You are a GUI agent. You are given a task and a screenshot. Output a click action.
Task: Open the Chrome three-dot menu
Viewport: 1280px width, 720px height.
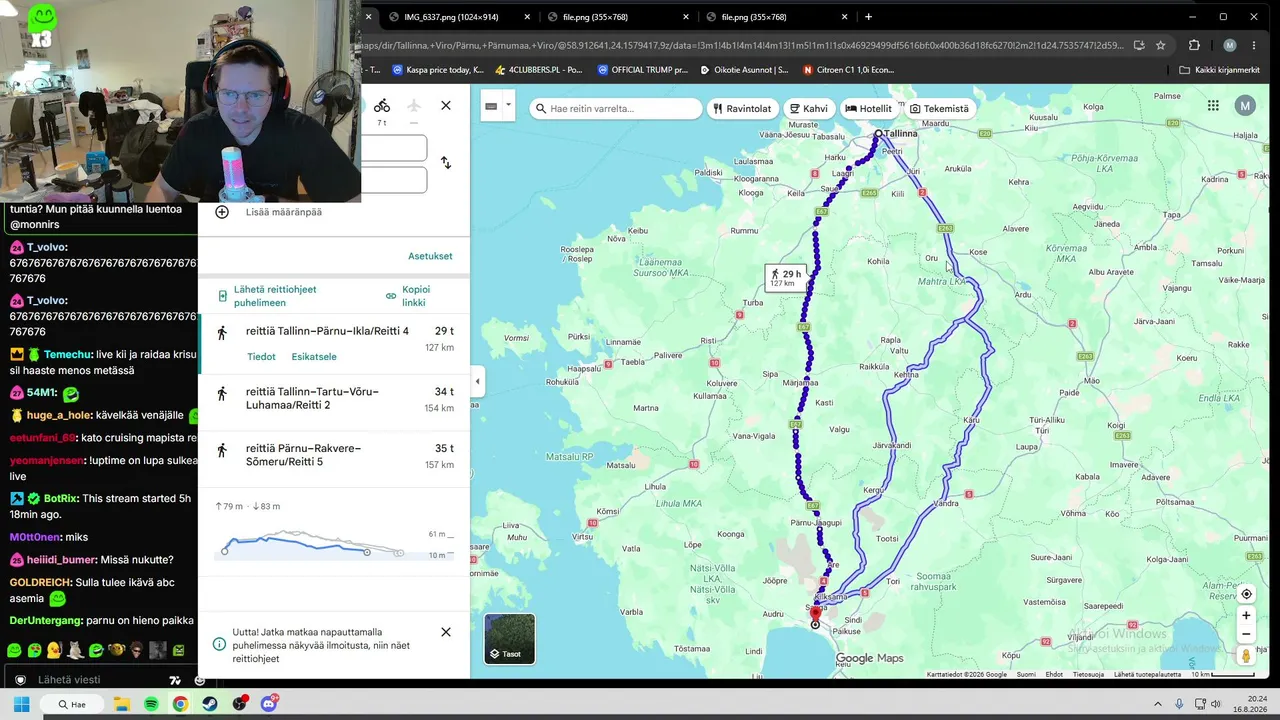click(x=1256, y=45)
